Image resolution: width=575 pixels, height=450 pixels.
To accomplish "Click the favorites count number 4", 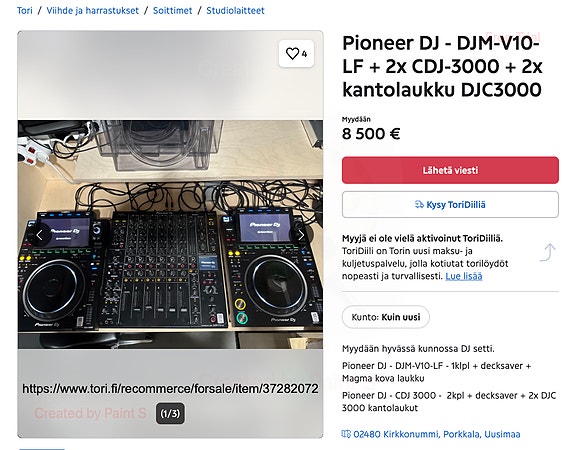I will 304,54.
